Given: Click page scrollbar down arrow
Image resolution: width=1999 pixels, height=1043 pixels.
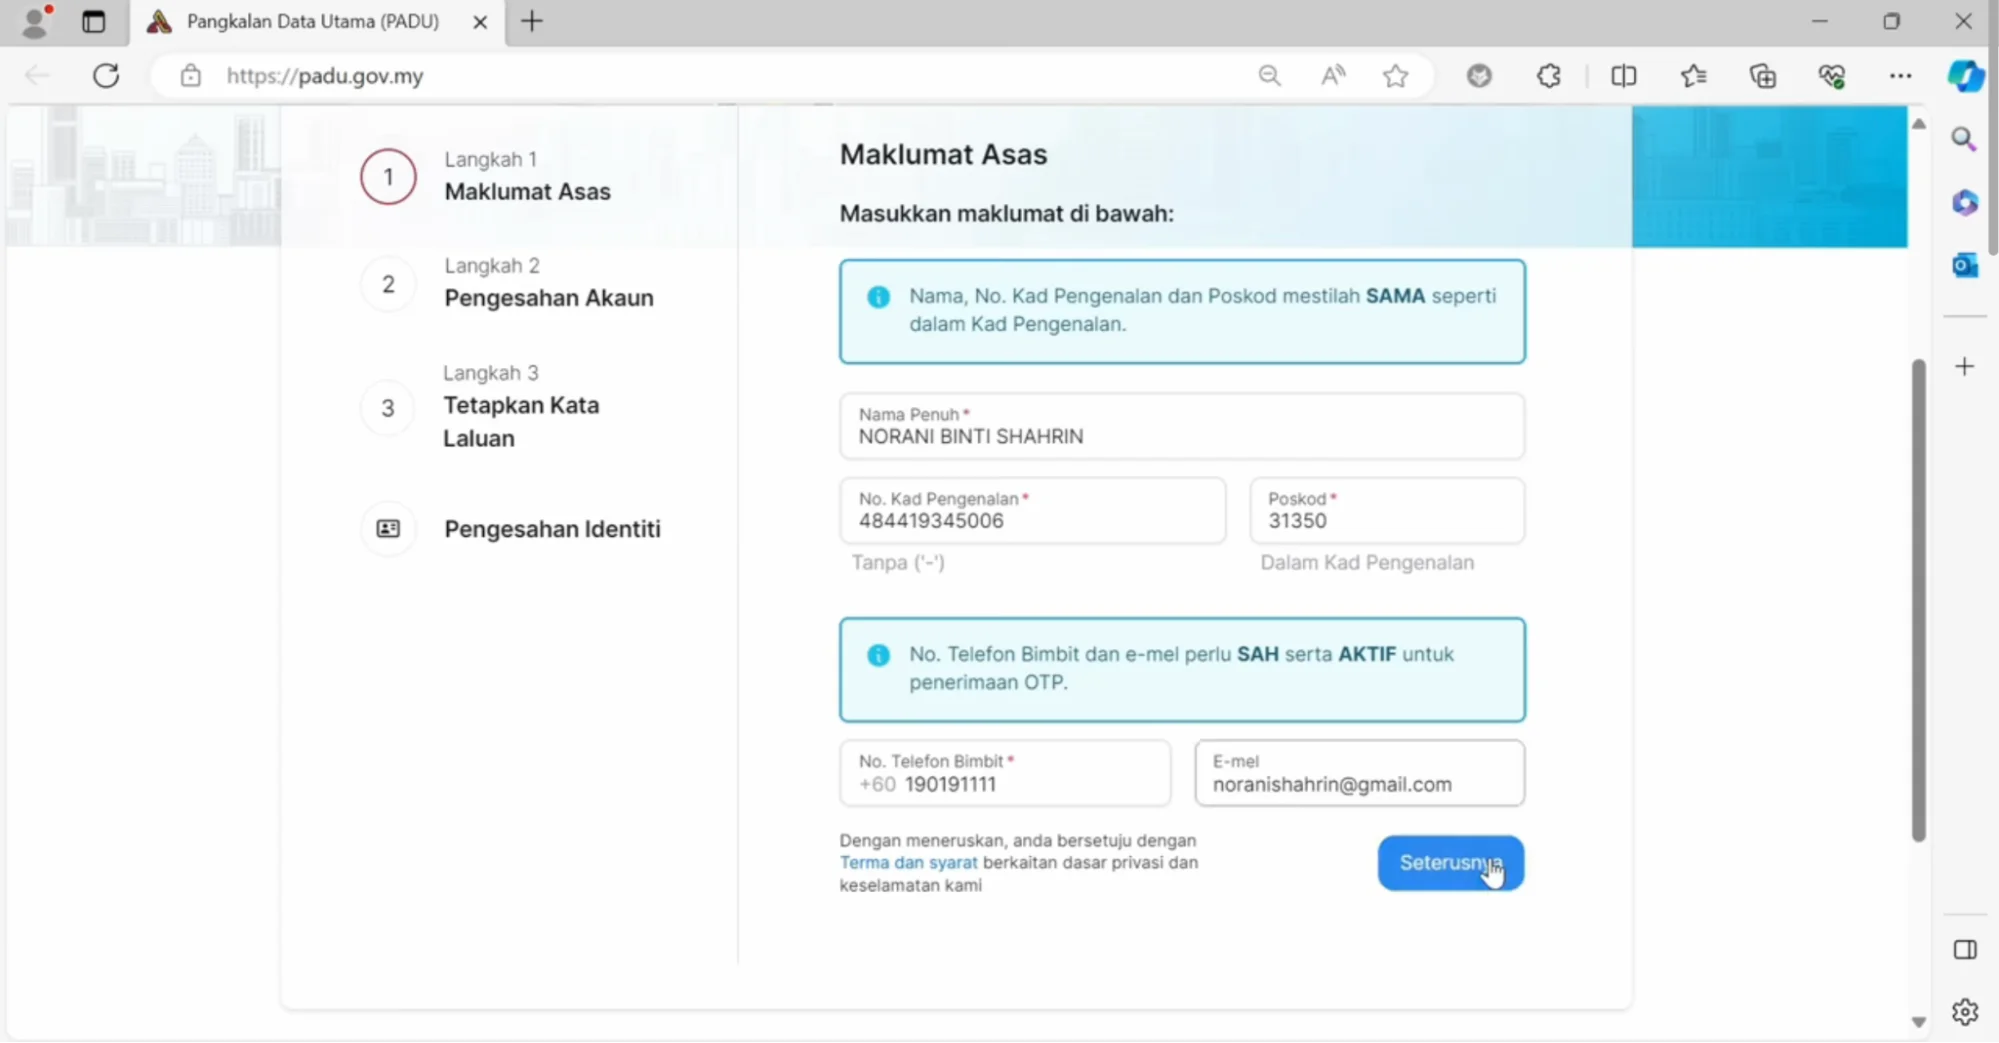Looking at the screenshot, I should click(1918, 1022).
